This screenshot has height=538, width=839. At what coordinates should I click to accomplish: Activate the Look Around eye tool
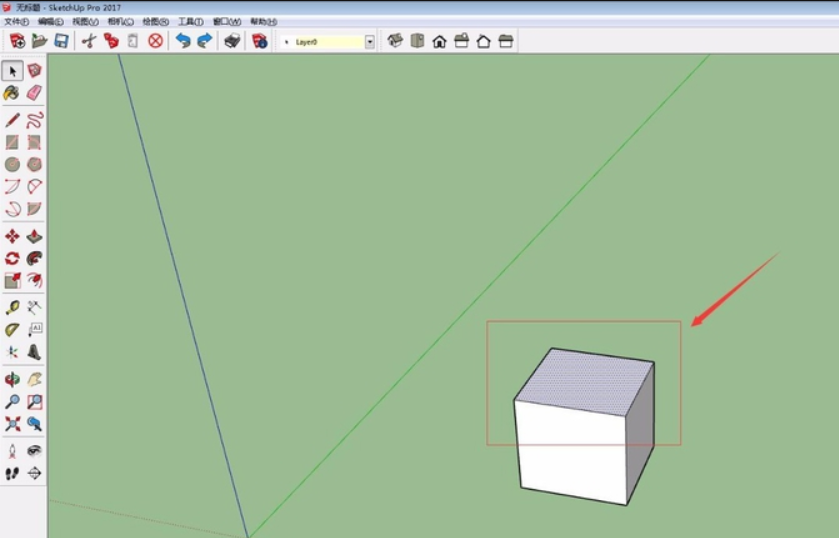pyautogui.click(x=34, y=451)
